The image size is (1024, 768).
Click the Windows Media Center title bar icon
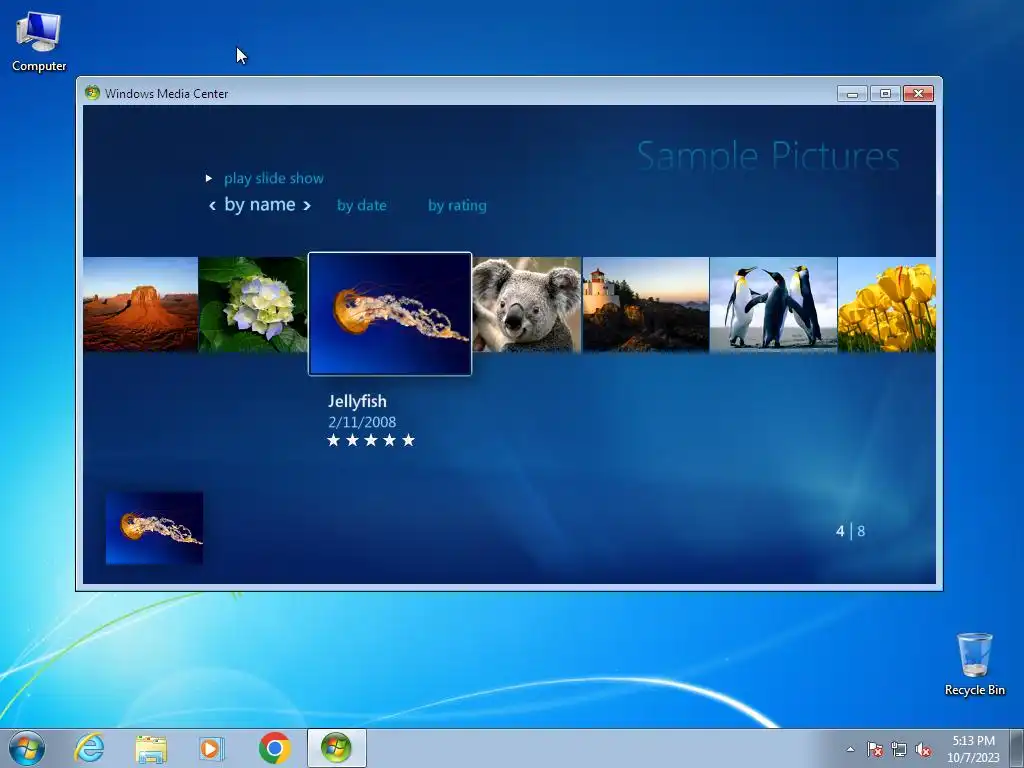click(x=92, y=93)
